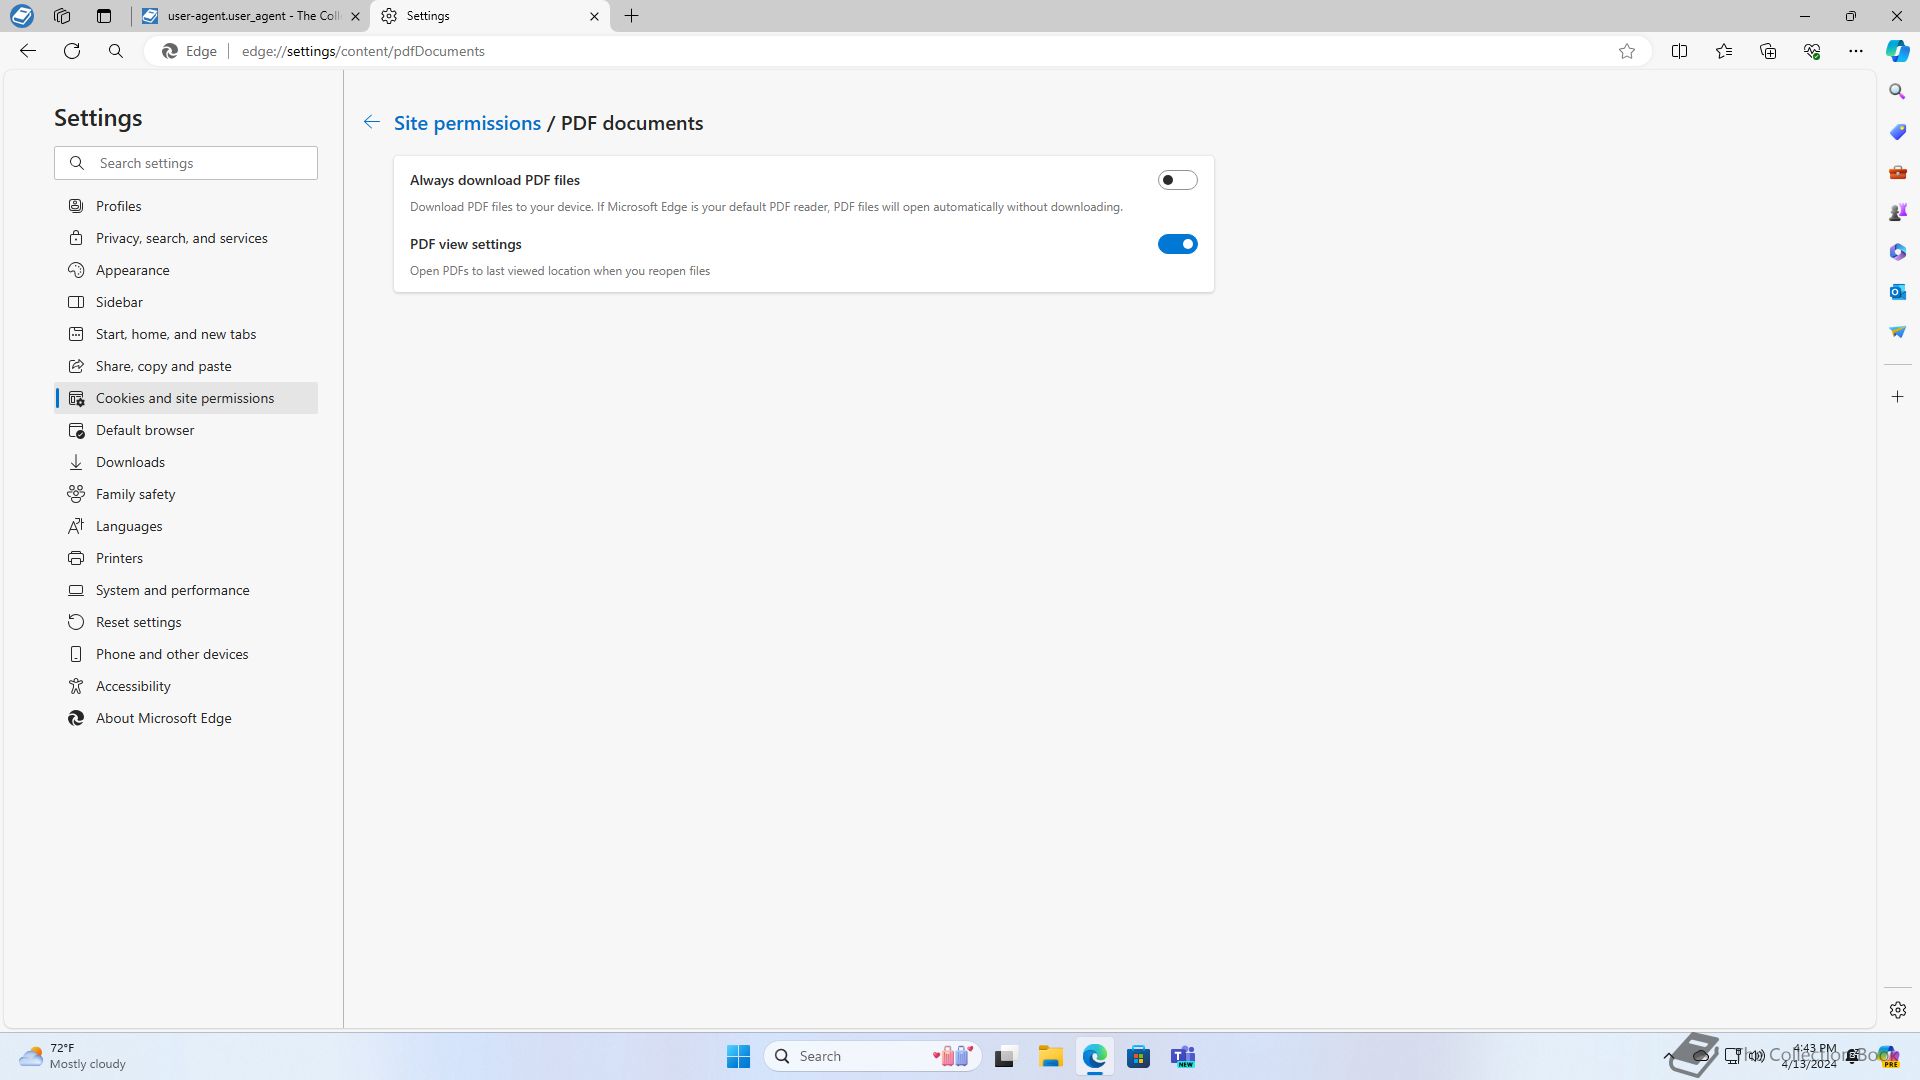Select Cookies and site permissions
The image size is (1920, 1080).
tap(186, 398)
